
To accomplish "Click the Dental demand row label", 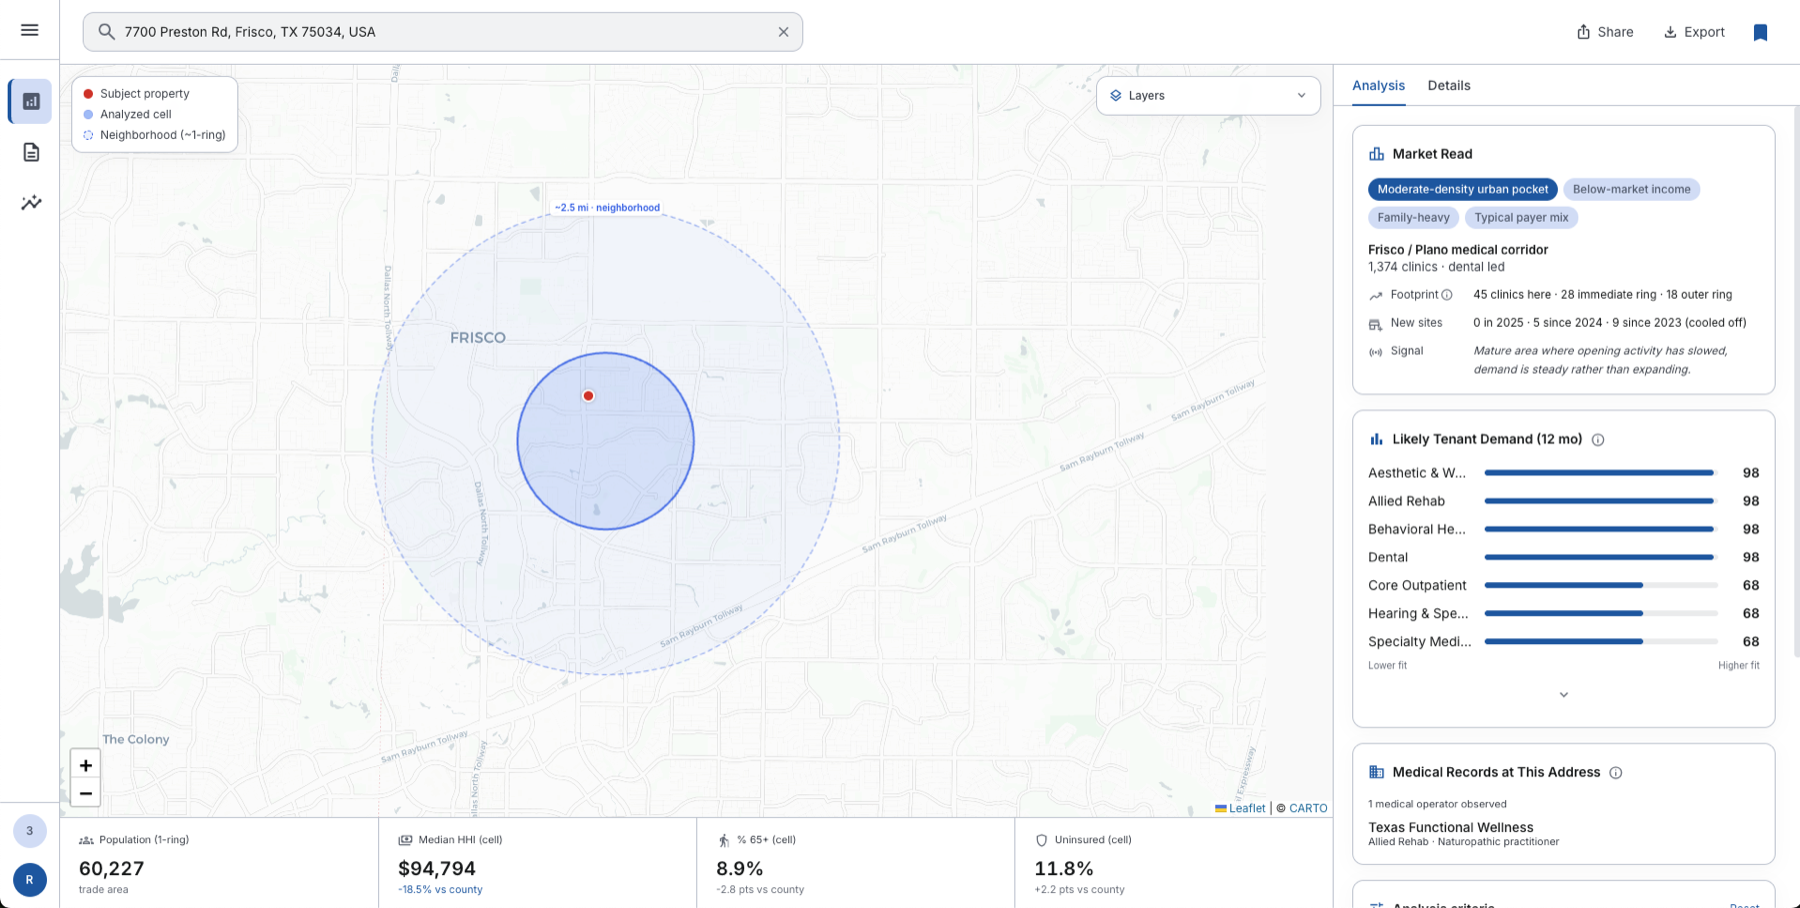I will 1388,557.
